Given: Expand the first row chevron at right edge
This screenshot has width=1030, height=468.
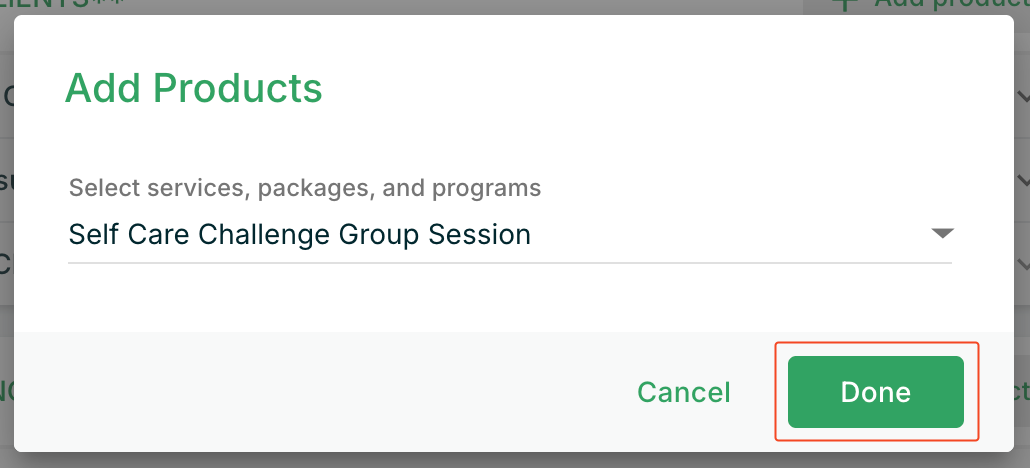Looking at the screenshot, I should click(x=1022, y=97).
